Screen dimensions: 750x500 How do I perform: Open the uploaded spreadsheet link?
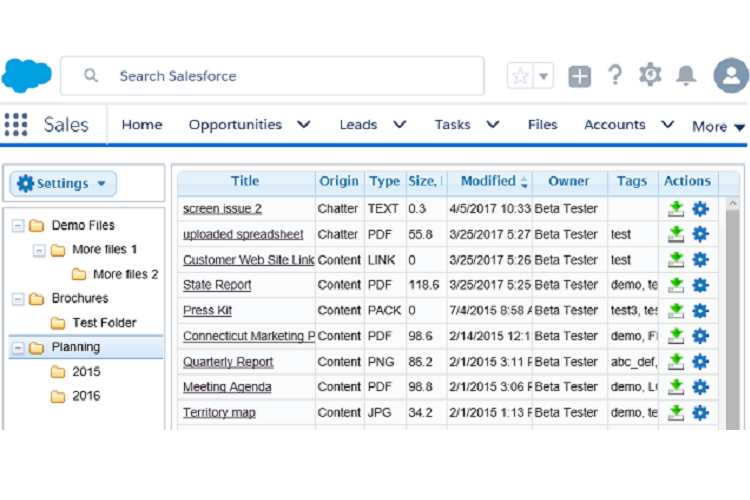click(243, 234)
